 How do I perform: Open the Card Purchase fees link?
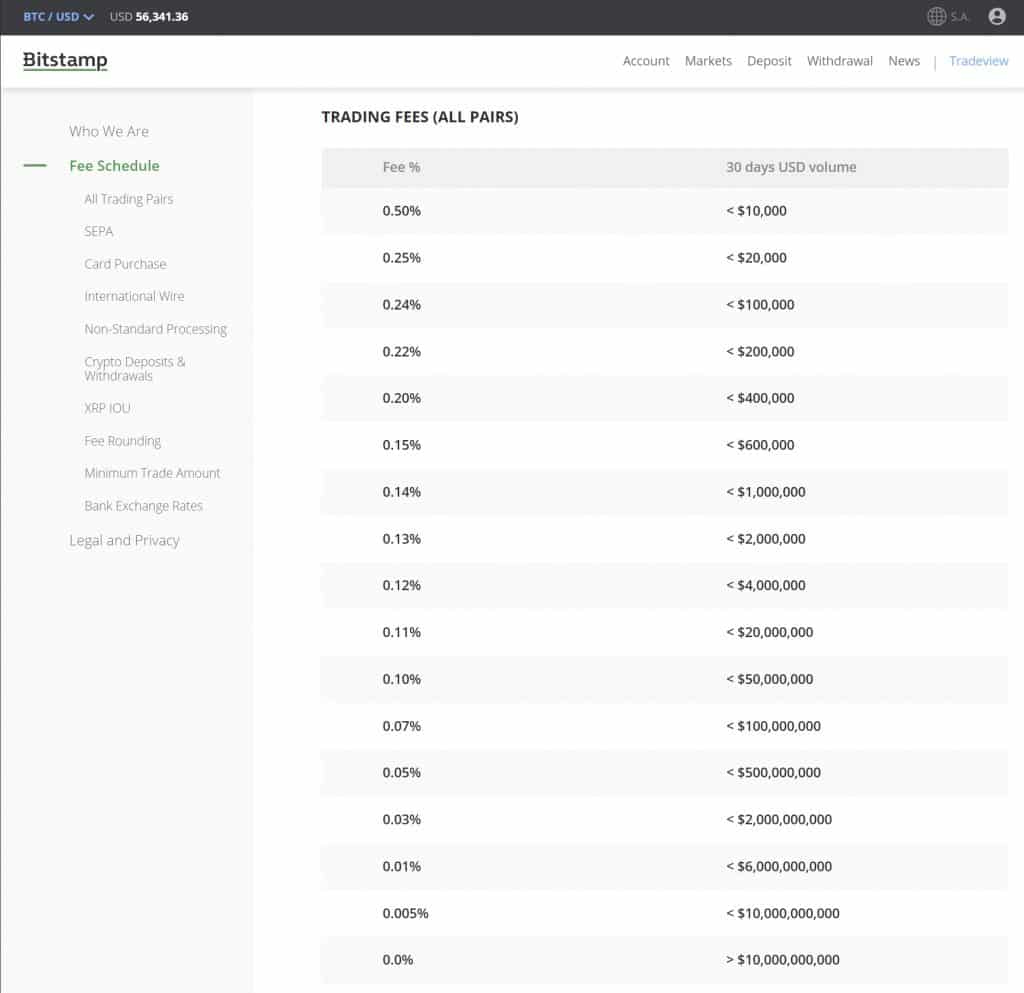tap(125, 263)
